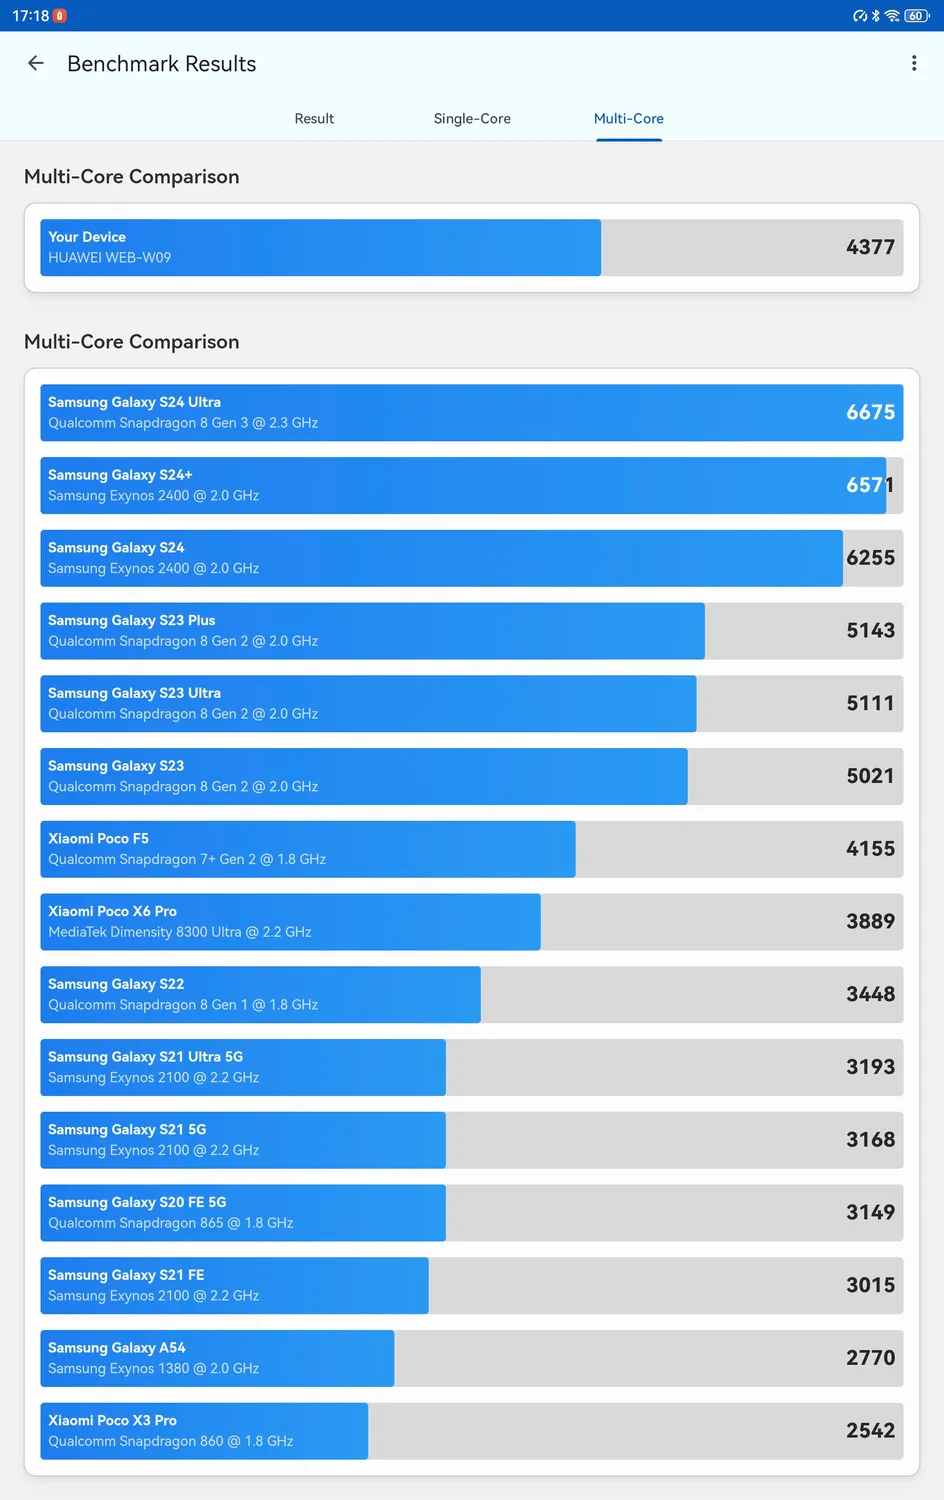
Task: Open the Samsung Galaxy S24+ result row
Action: [x=471, y=485]
